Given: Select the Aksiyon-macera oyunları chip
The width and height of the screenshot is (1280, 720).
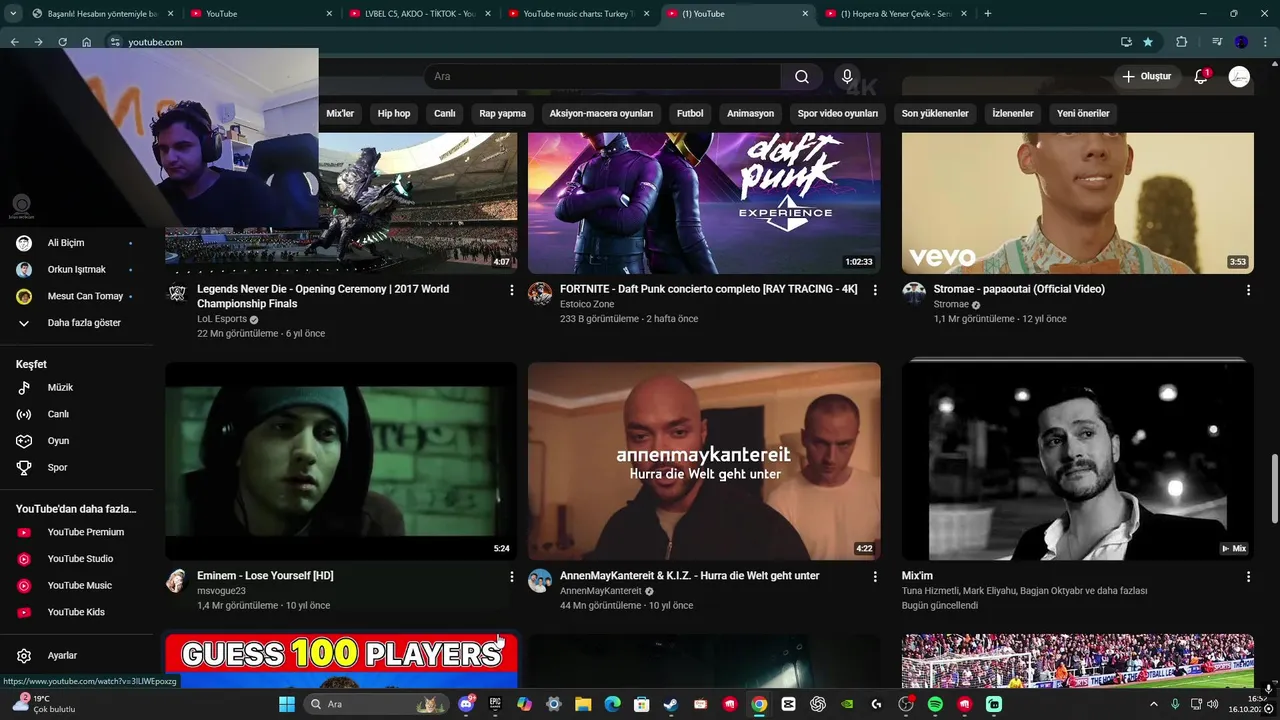Looking at the screenshot, I should [601, 114].
